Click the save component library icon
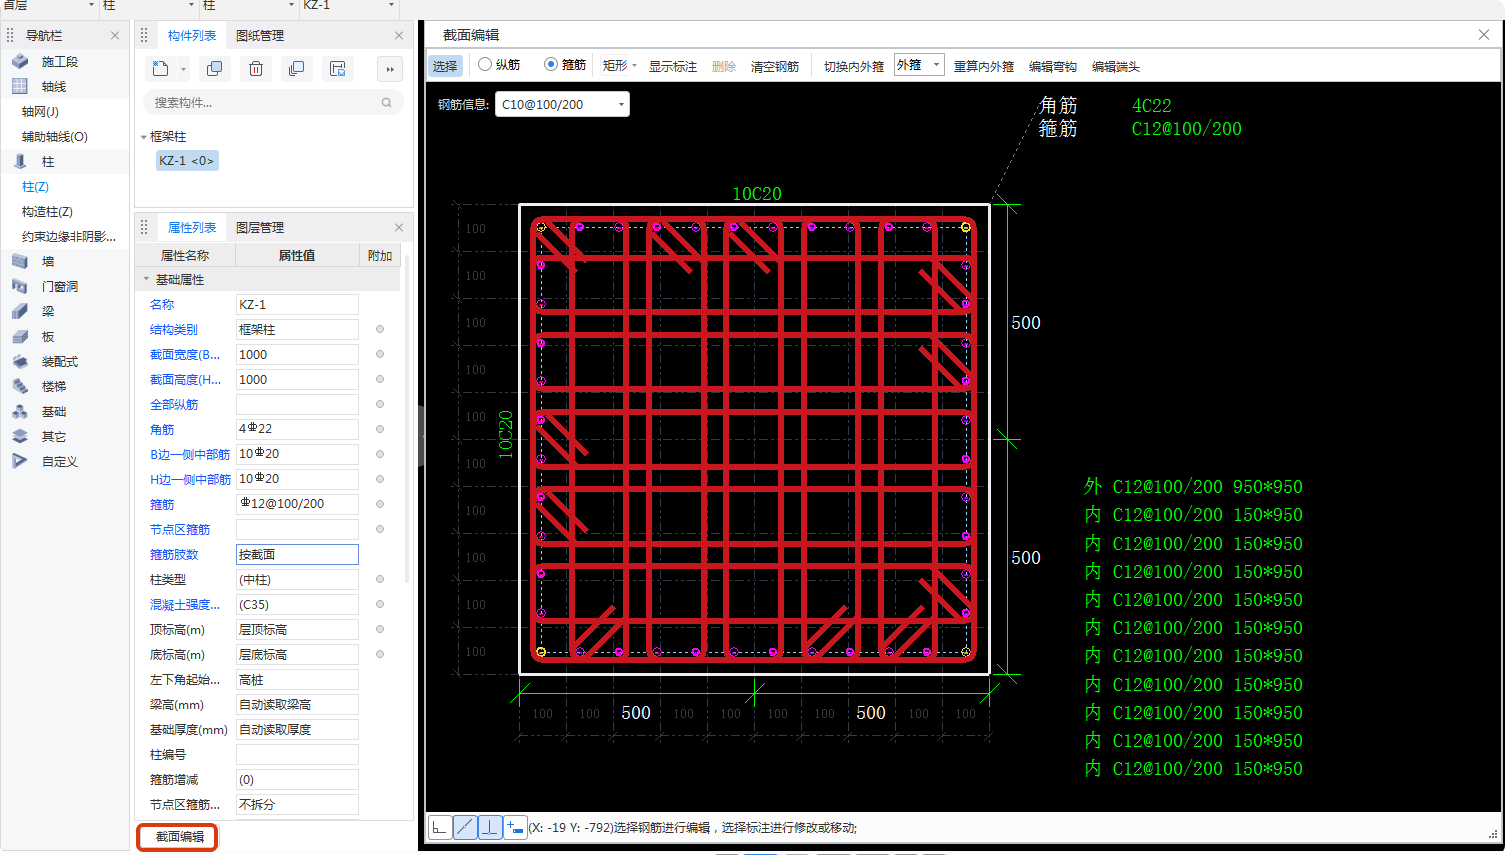Screen dimensions: 1505x855 [x=338, y=69]
